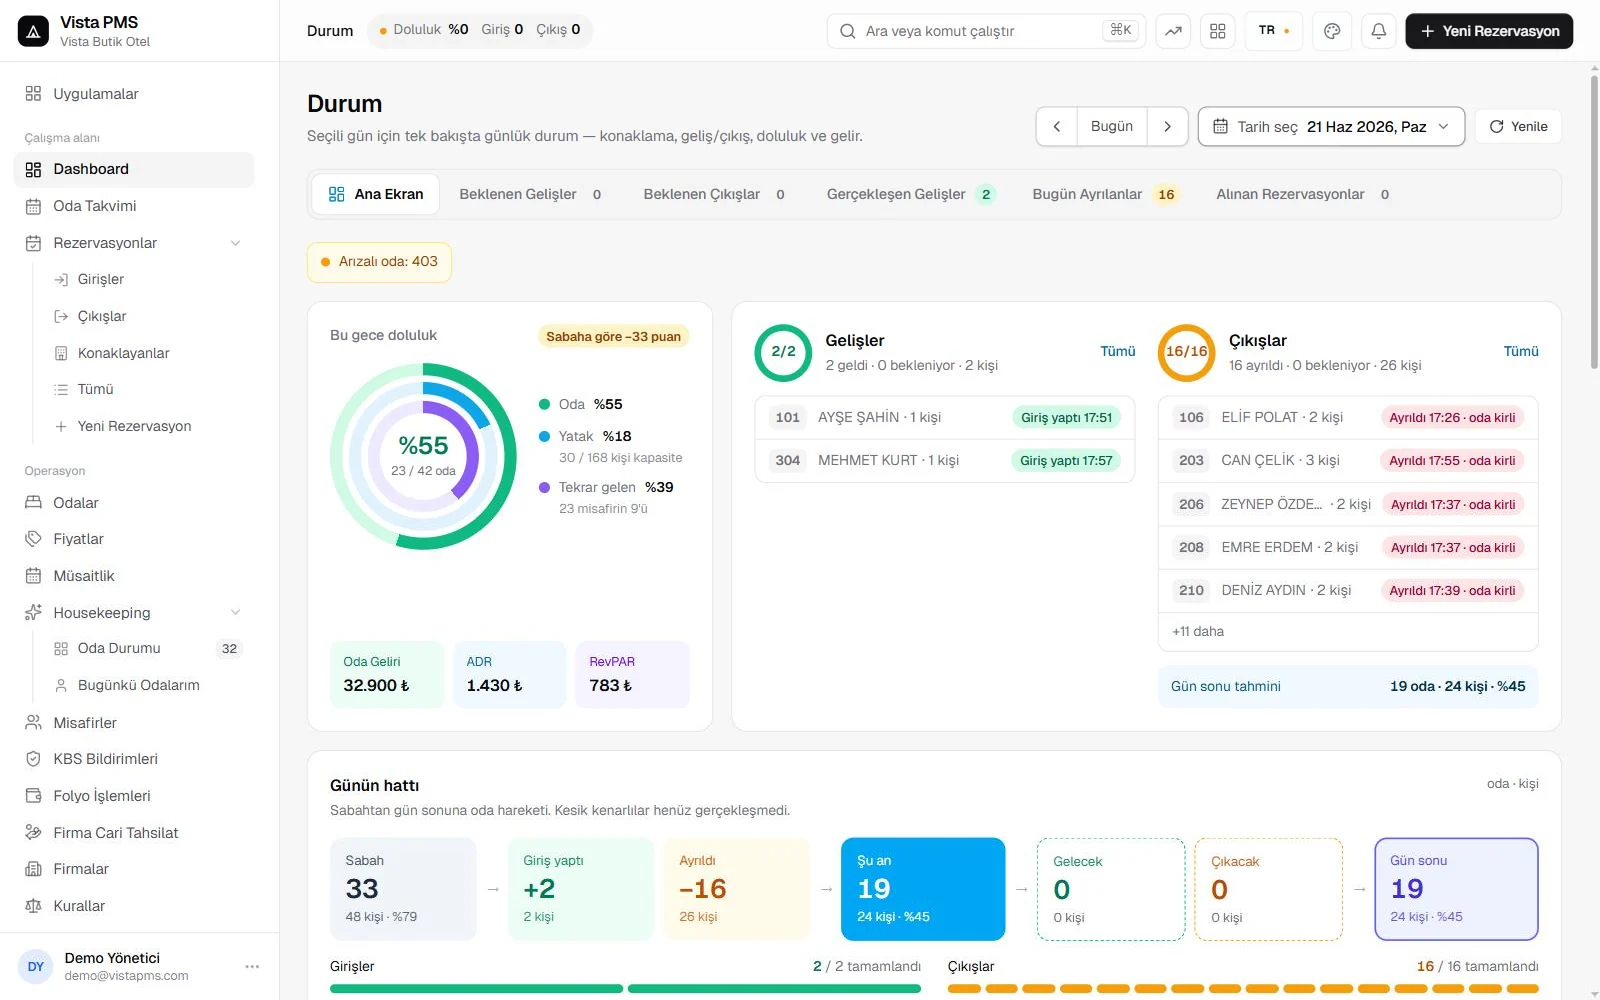1600x1000 pixels.
Task: Switch to Alınan Rezervasyonlar tab
Action: 1302,194
